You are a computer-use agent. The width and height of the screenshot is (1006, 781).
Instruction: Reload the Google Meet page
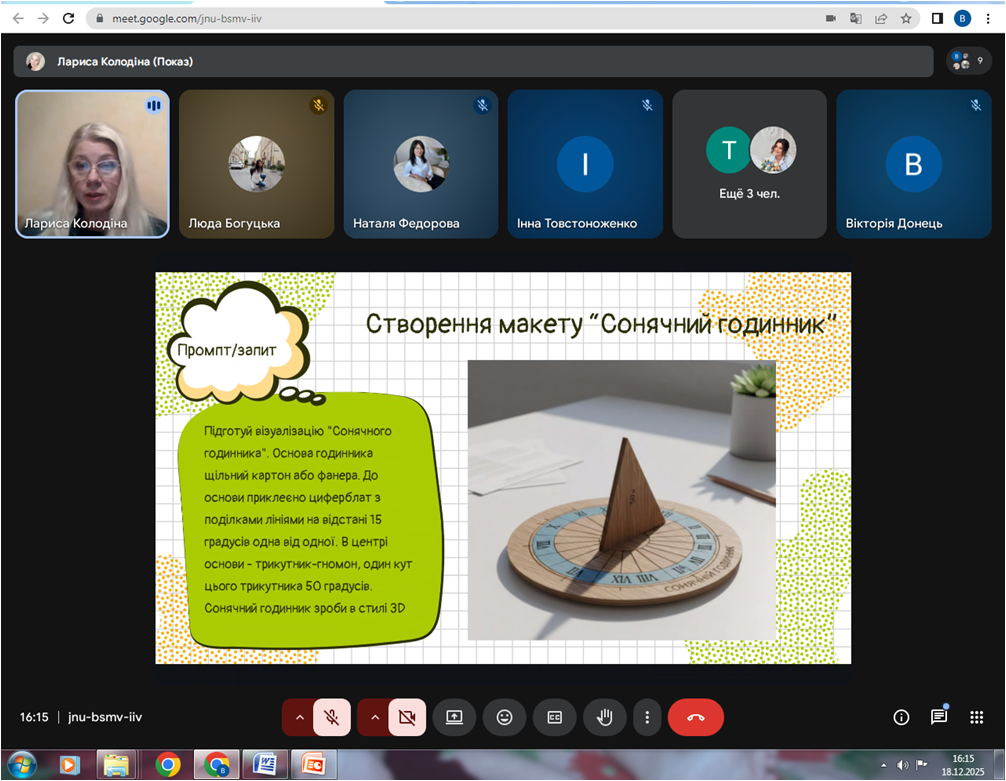click(68, 18)
